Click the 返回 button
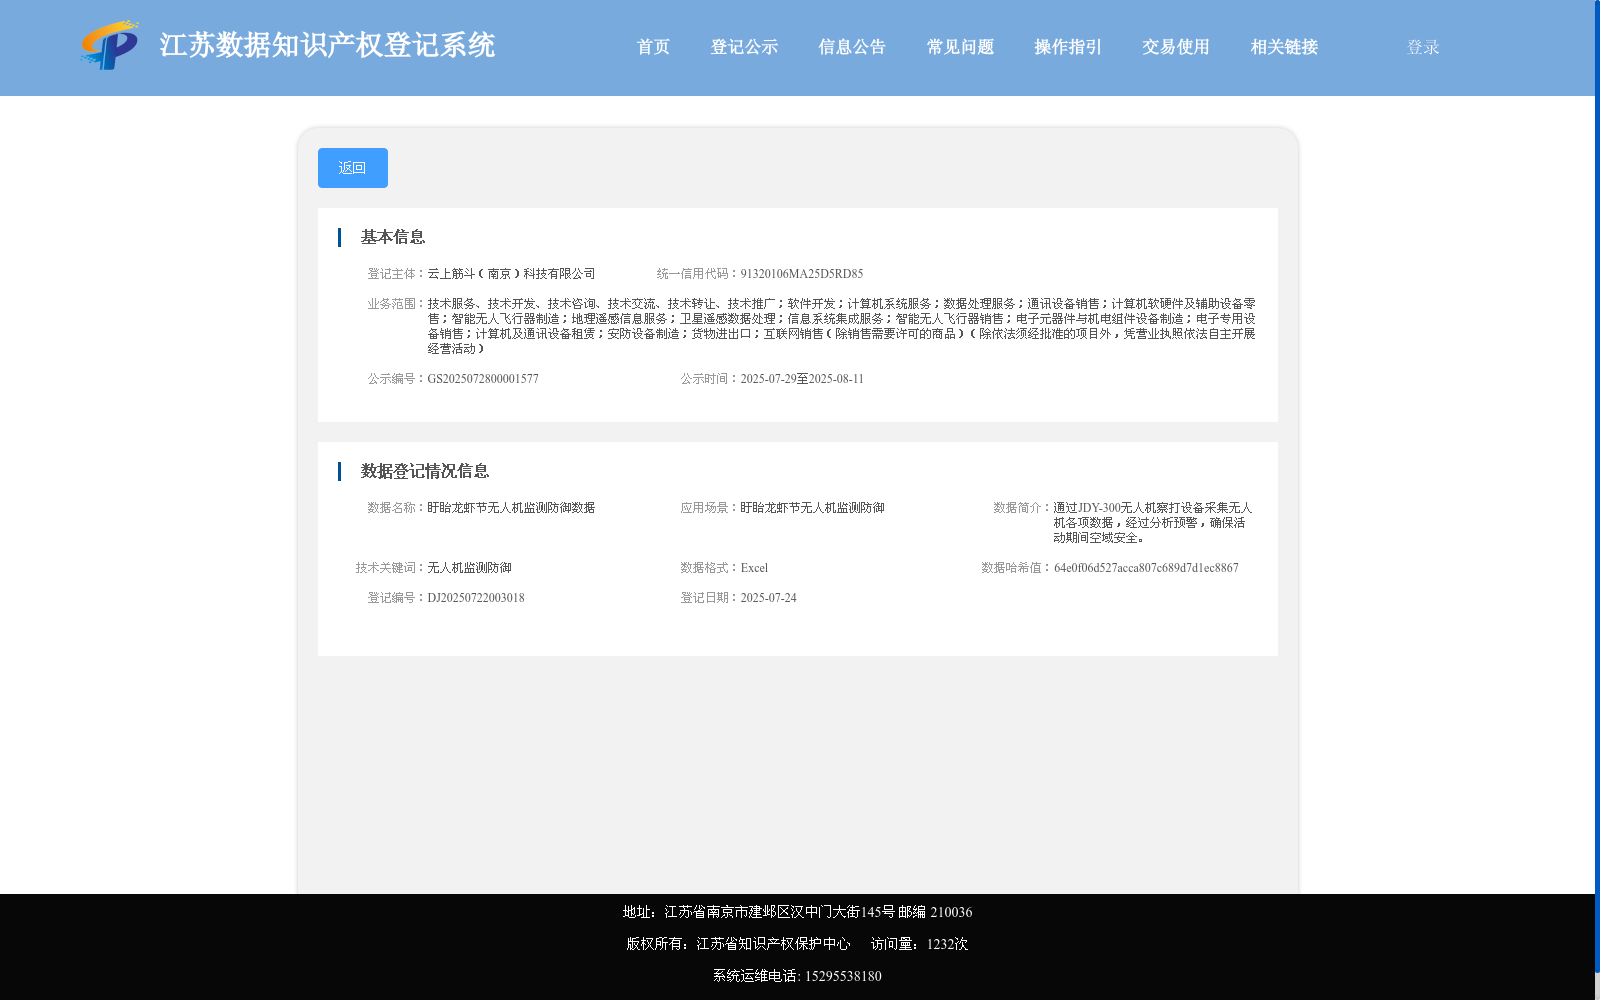The height and width of the screenshot is (1000, 1600). click(x=352, y=168)
